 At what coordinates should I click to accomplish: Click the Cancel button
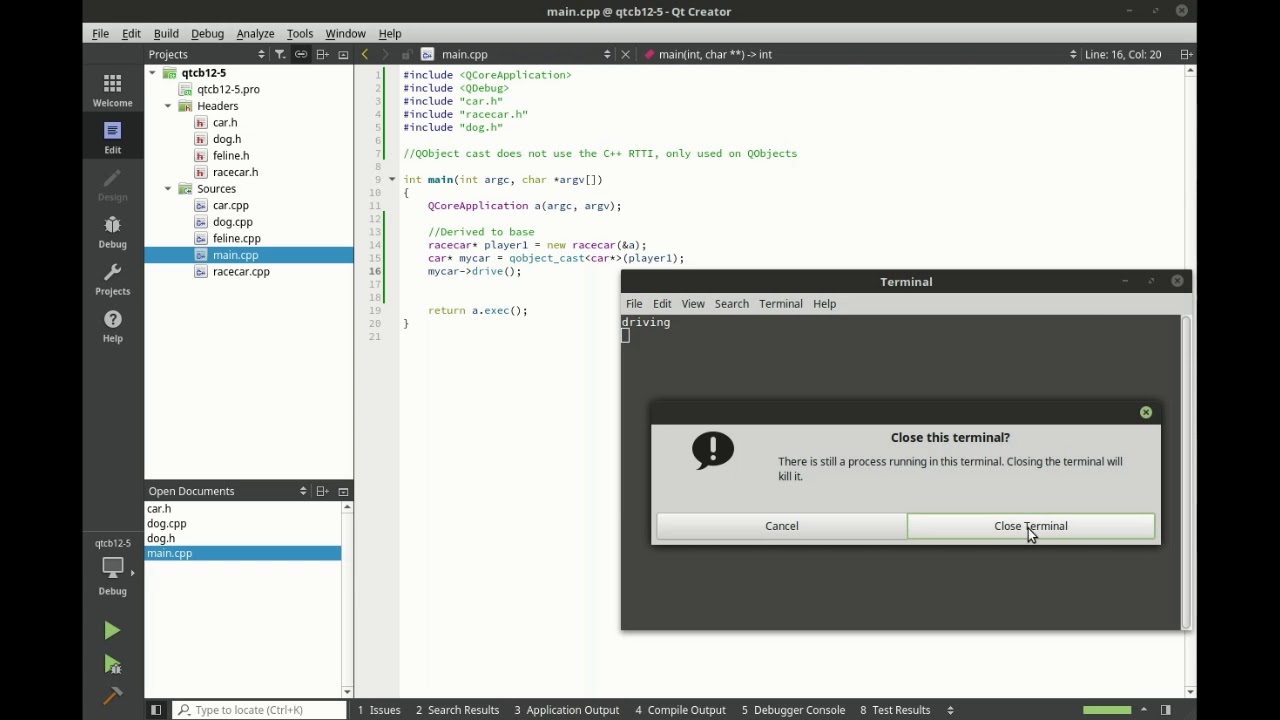(x=781, y=526)
